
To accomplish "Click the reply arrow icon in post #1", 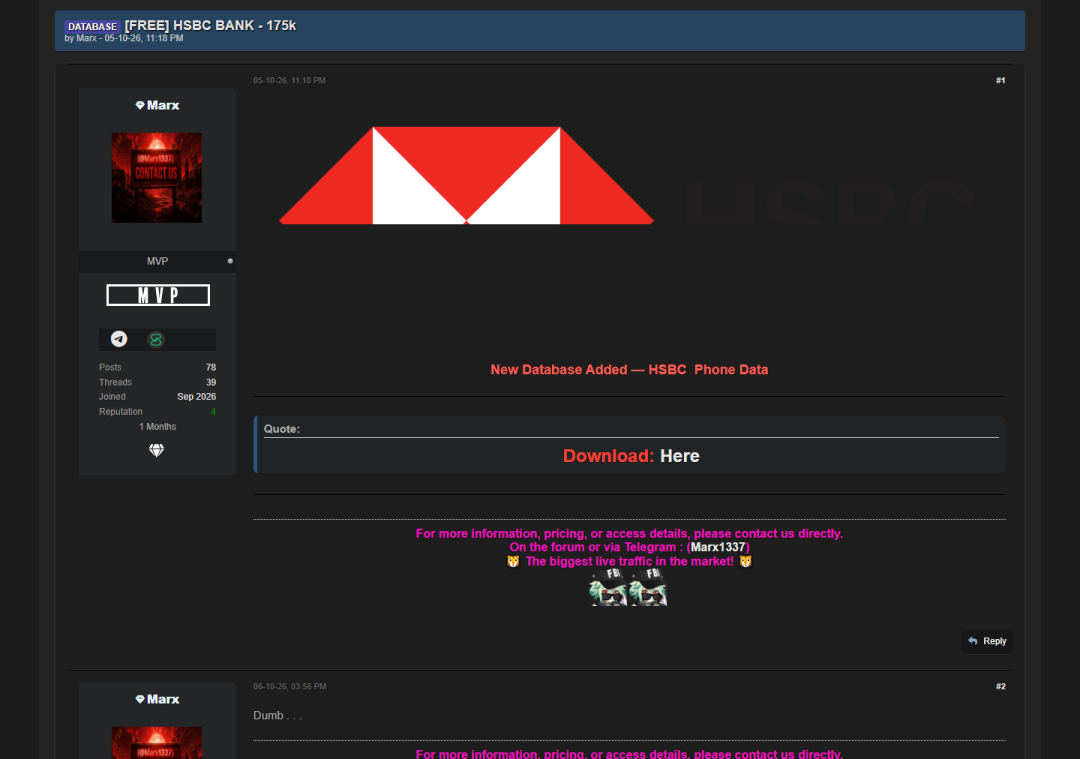I will [x=973, y=641].
